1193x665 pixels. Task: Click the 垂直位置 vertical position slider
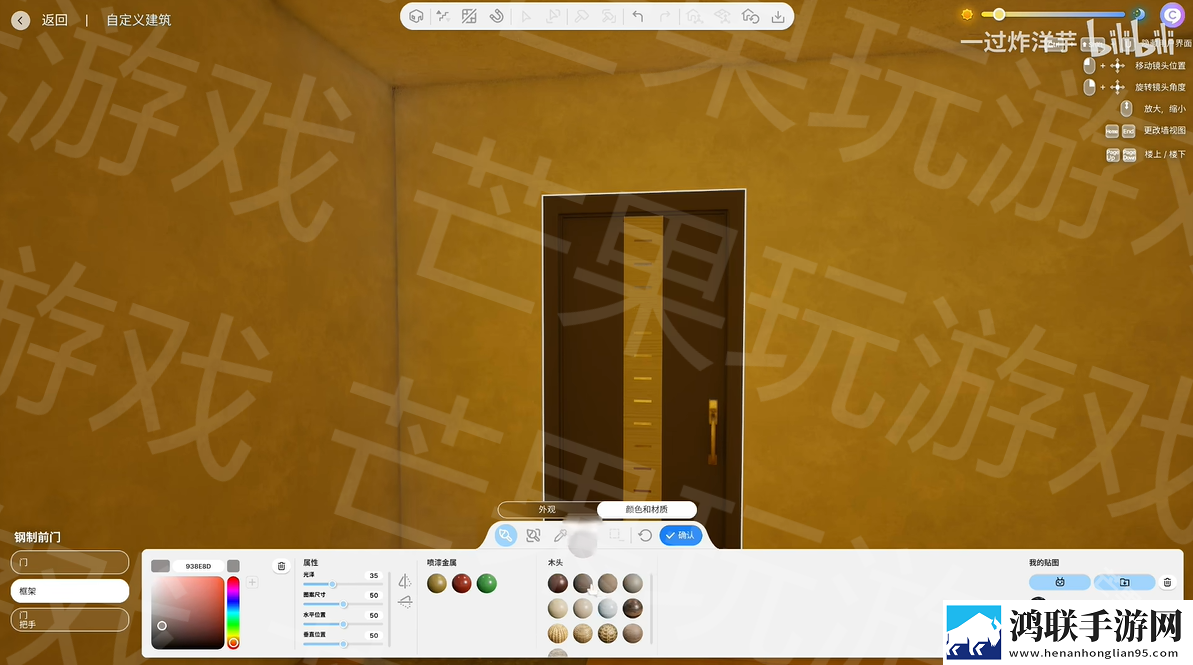[x=342, y=644]
